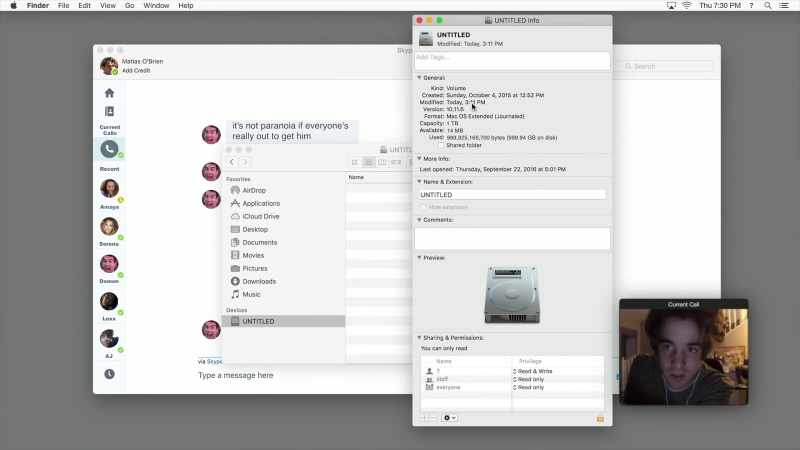This screenshot has width=800, height=450.
Task: Change staff Read only privilege dropdown
Action: [x=529, y=380]
